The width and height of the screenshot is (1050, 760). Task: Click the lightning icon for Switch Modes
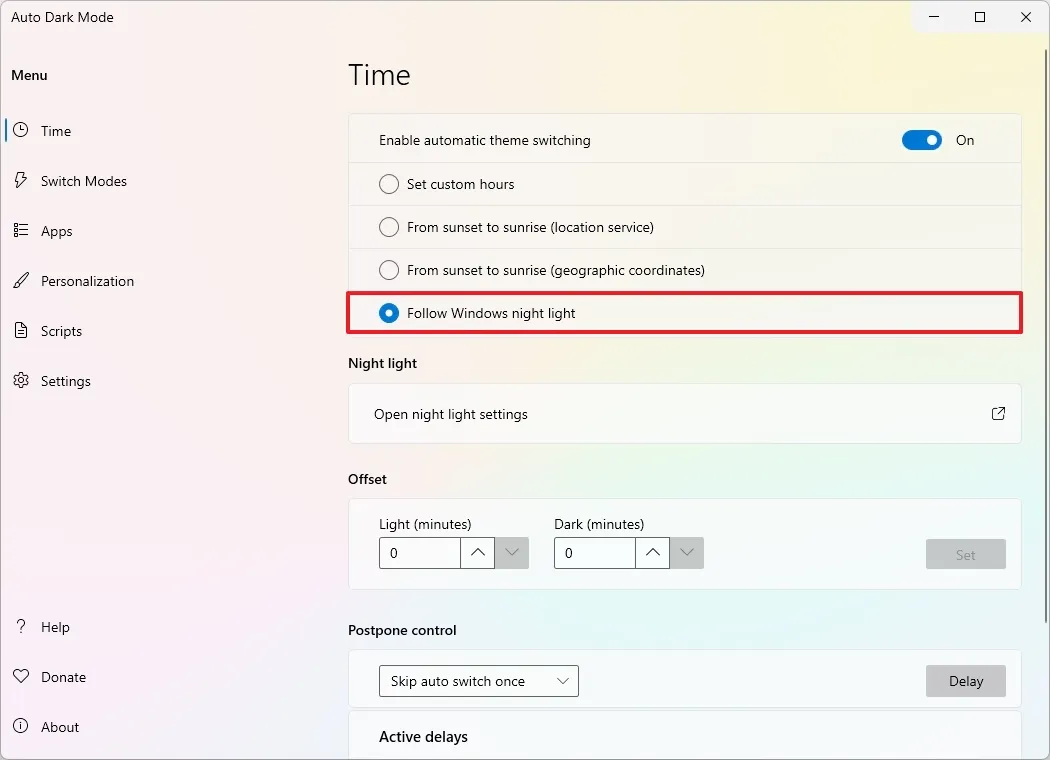[20, 180]
